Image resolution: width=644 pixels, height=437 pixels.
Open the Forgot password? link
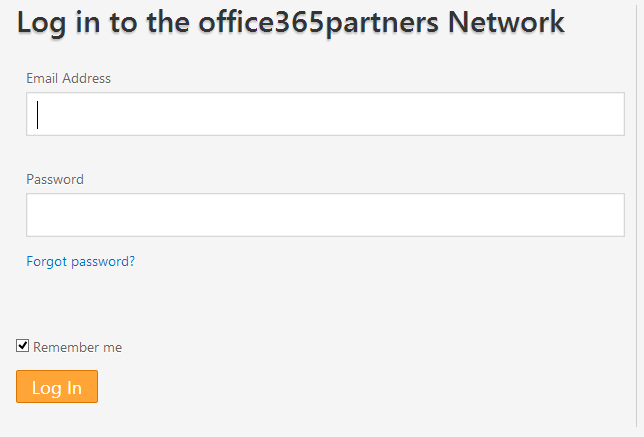[x=80, y=261]
